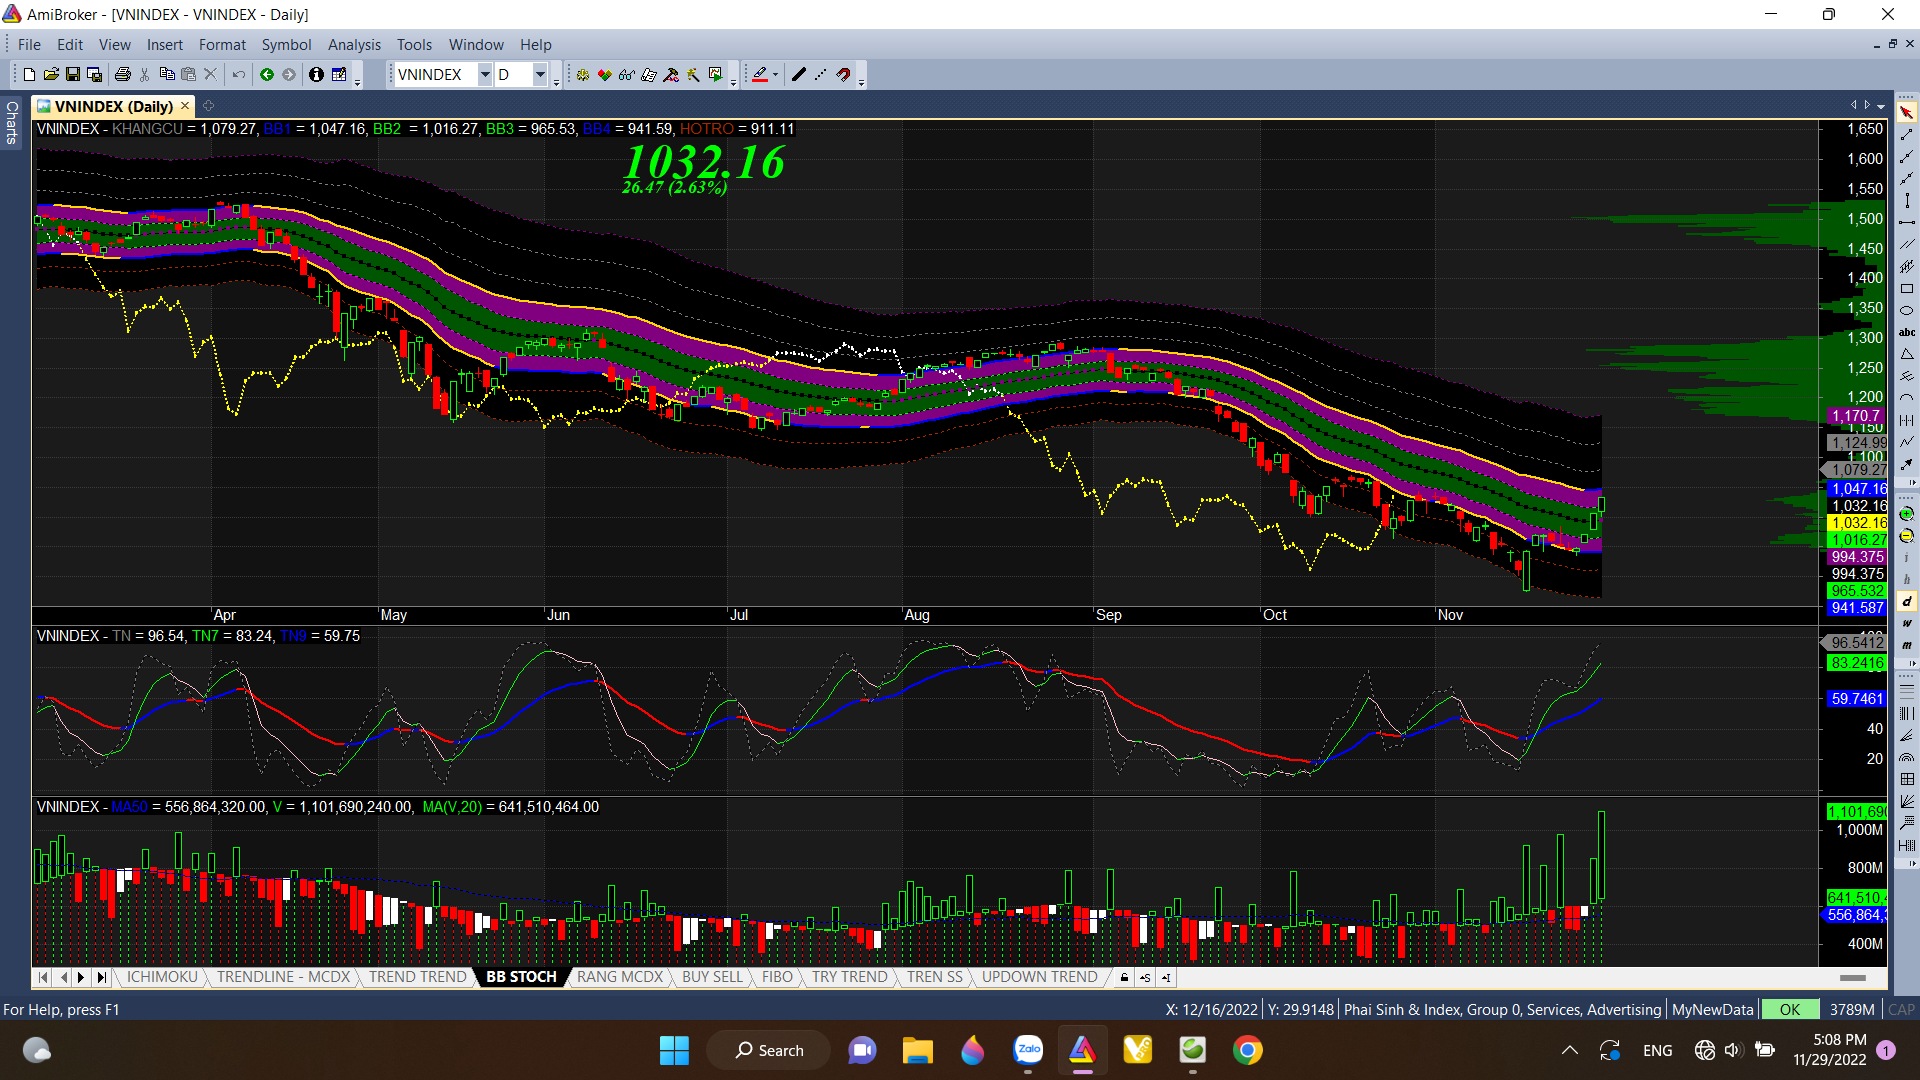Switch to the FIBO sheet tab

tap(777, 977)
